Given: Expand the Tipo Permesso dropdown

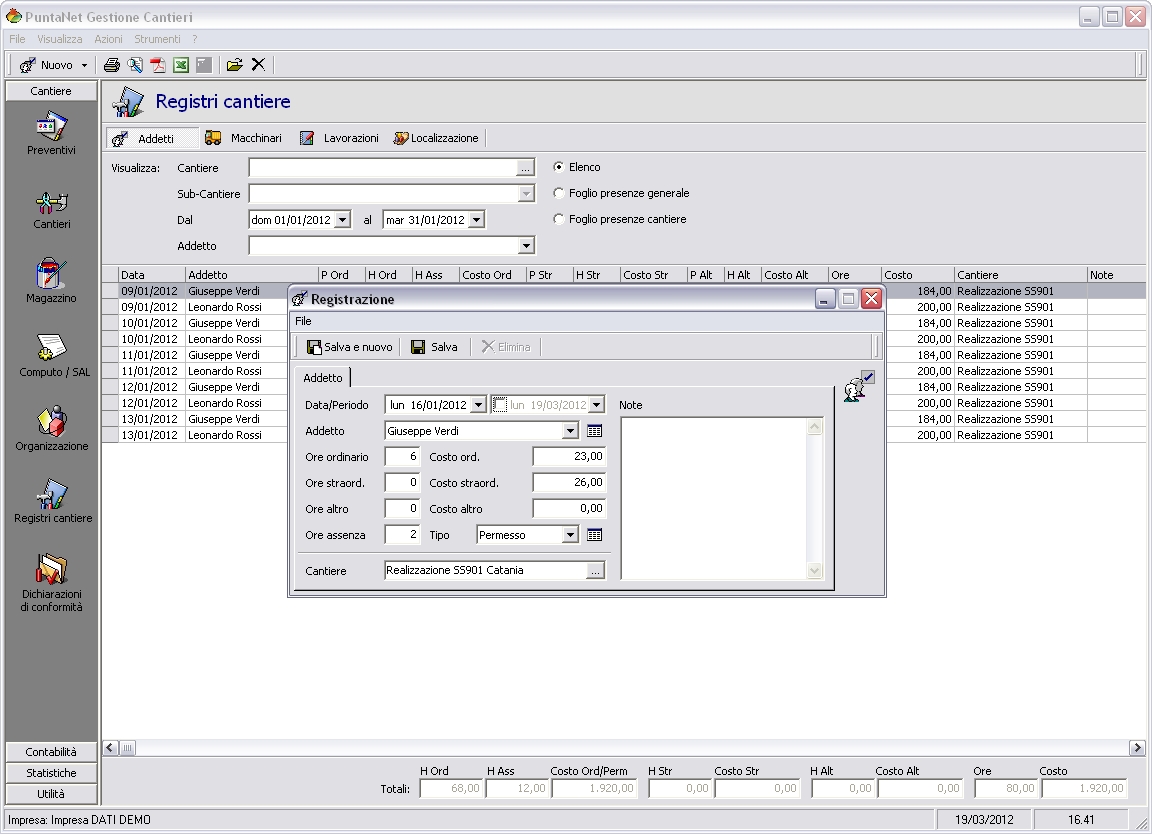Looking at the screenshot, I should (570, 535).
